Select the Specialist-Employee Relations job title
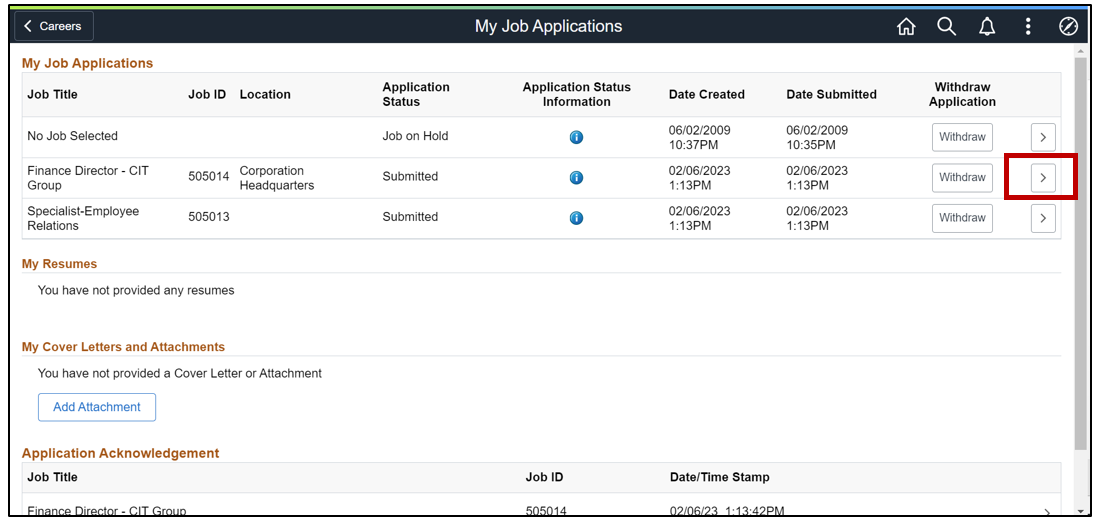The width and height of the screenshot is (1098, 522). coord(83,218)
